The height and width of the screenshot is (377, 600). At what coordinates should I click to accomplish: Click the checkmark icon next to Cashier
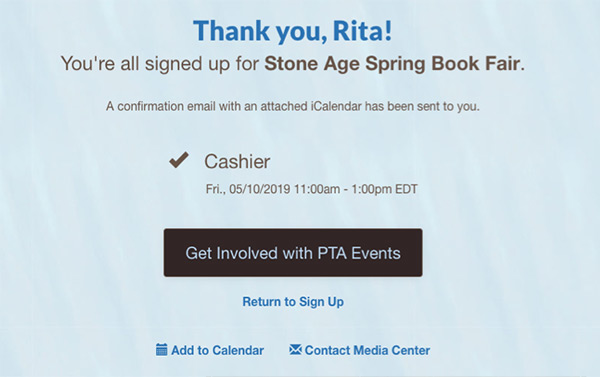(179, 160)
